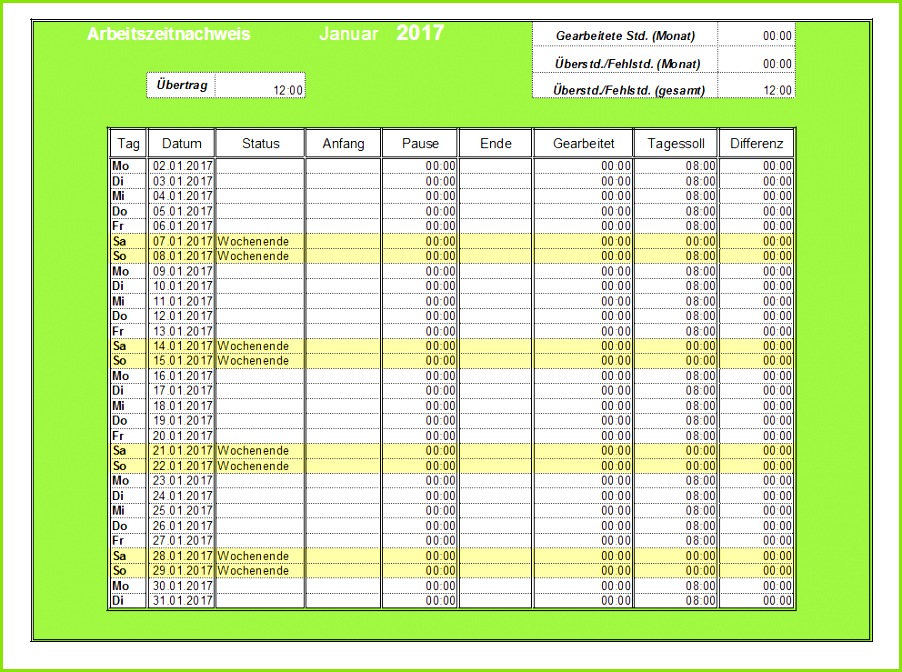Click the Pause column header
902x672 pixels.
point(420,143)
